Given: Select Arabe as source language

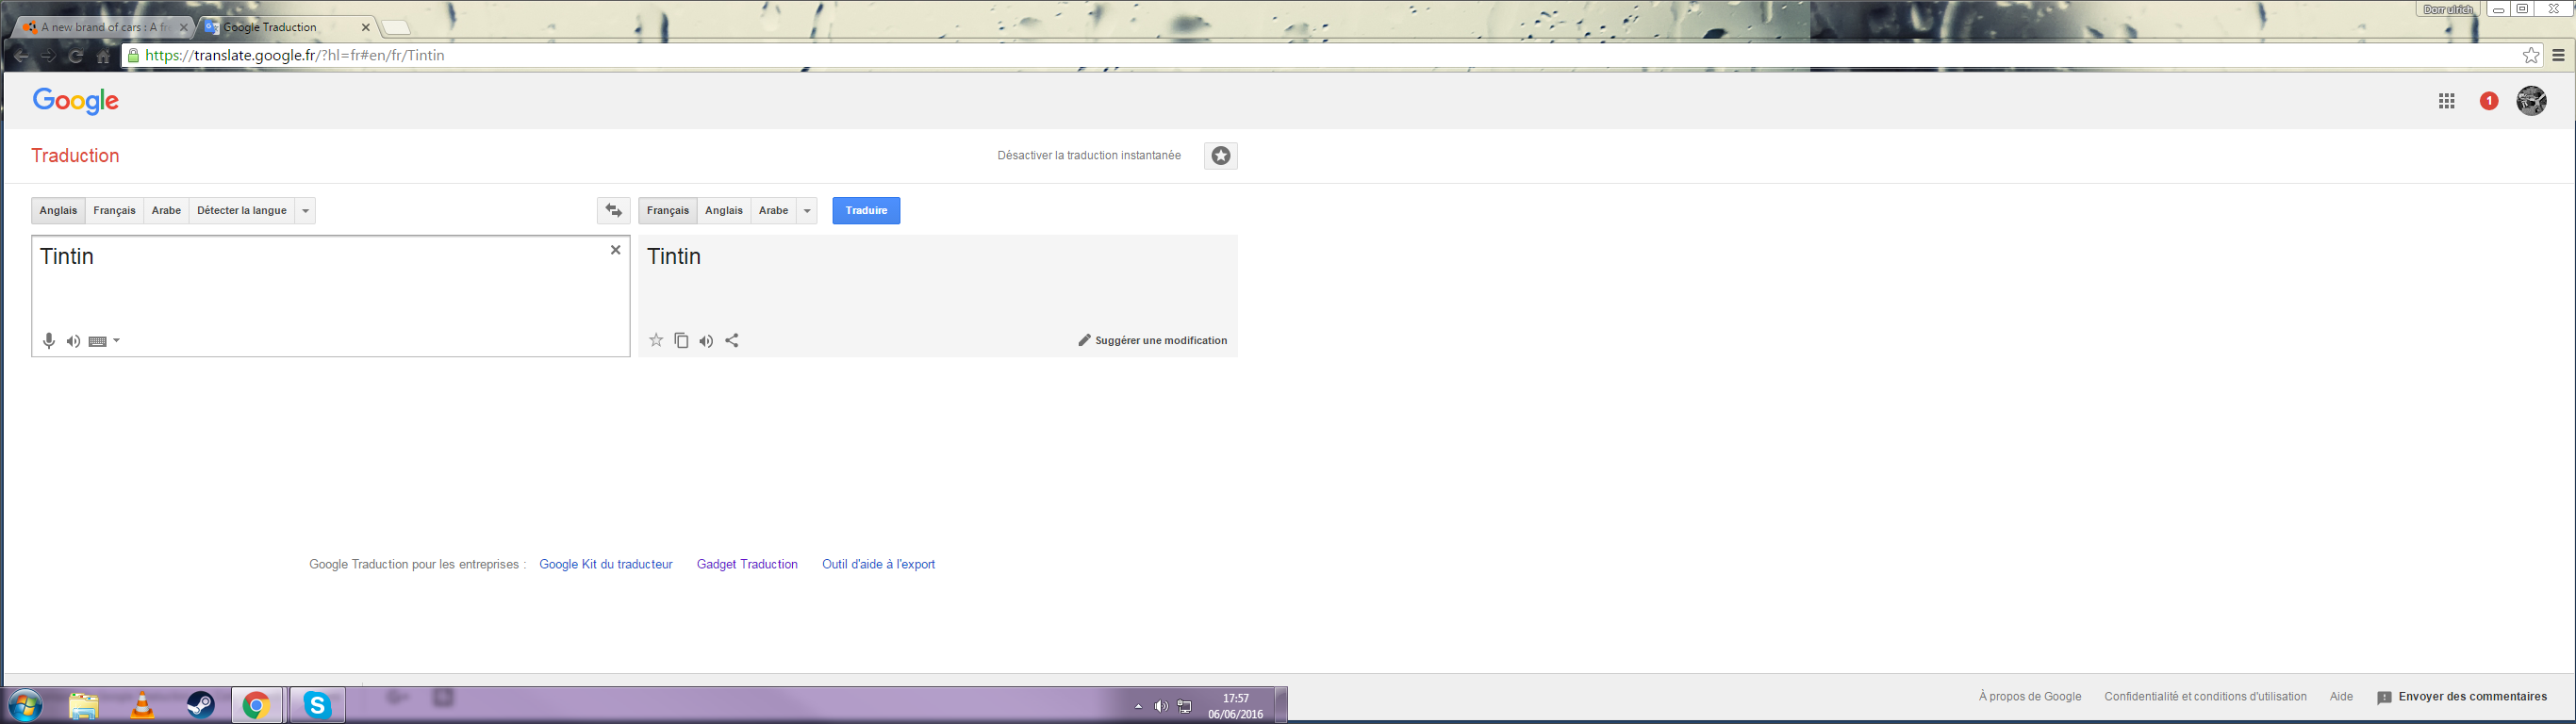Looking at the screenshot, I should click(166, 211).
